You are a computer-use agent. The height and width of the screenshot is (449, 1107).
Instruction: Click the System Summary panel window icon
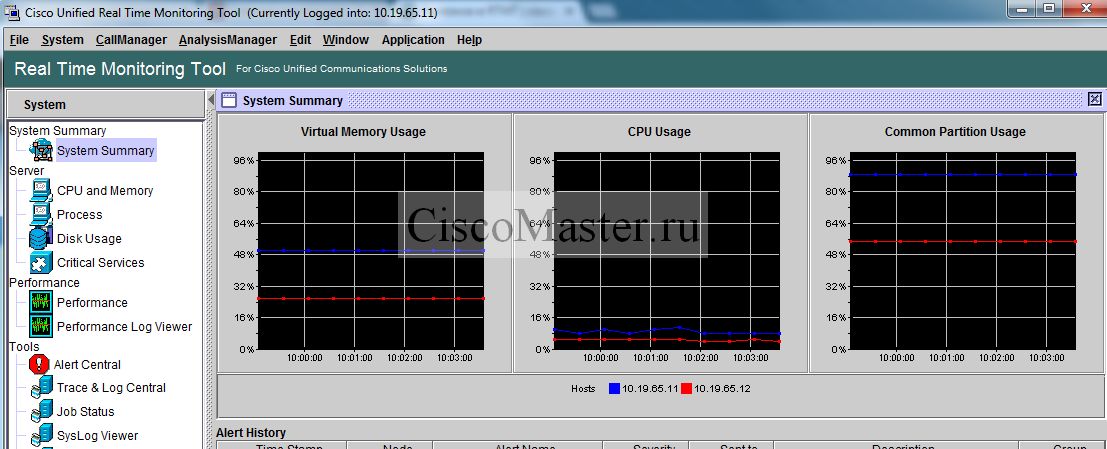coord(229,100)
